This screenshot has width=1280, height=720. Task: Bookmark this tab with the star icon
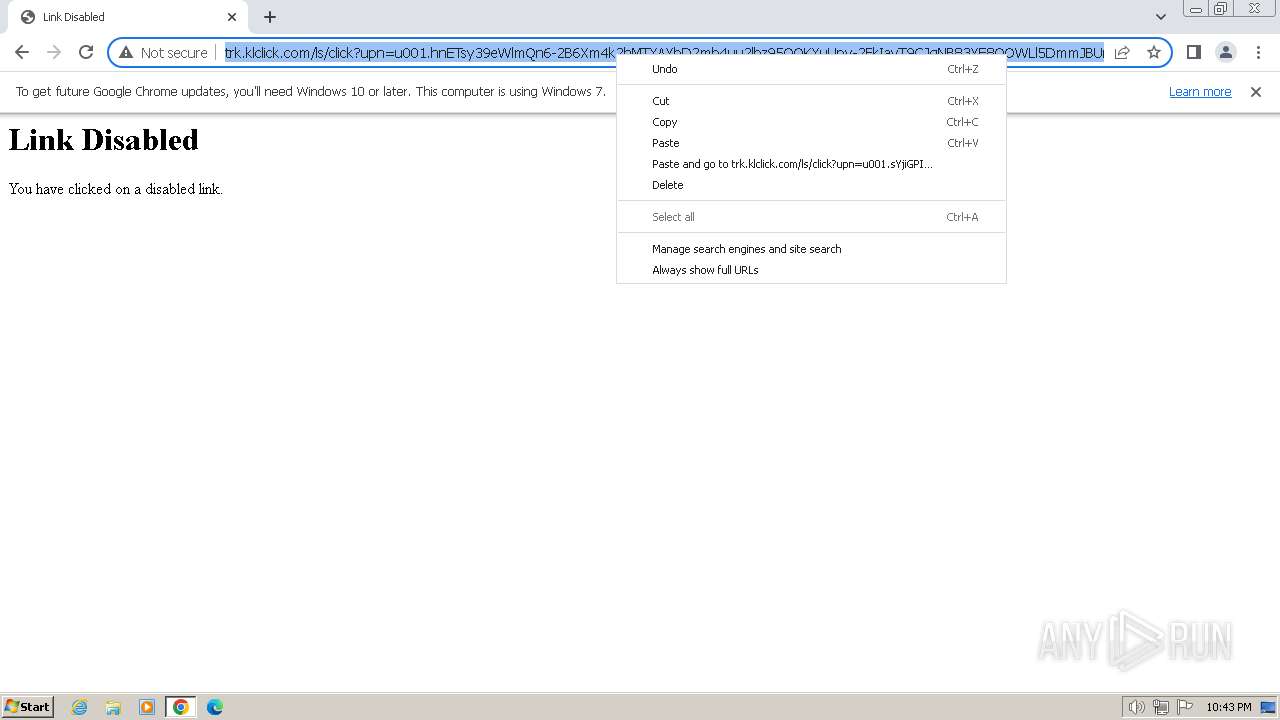[1154, 52]
